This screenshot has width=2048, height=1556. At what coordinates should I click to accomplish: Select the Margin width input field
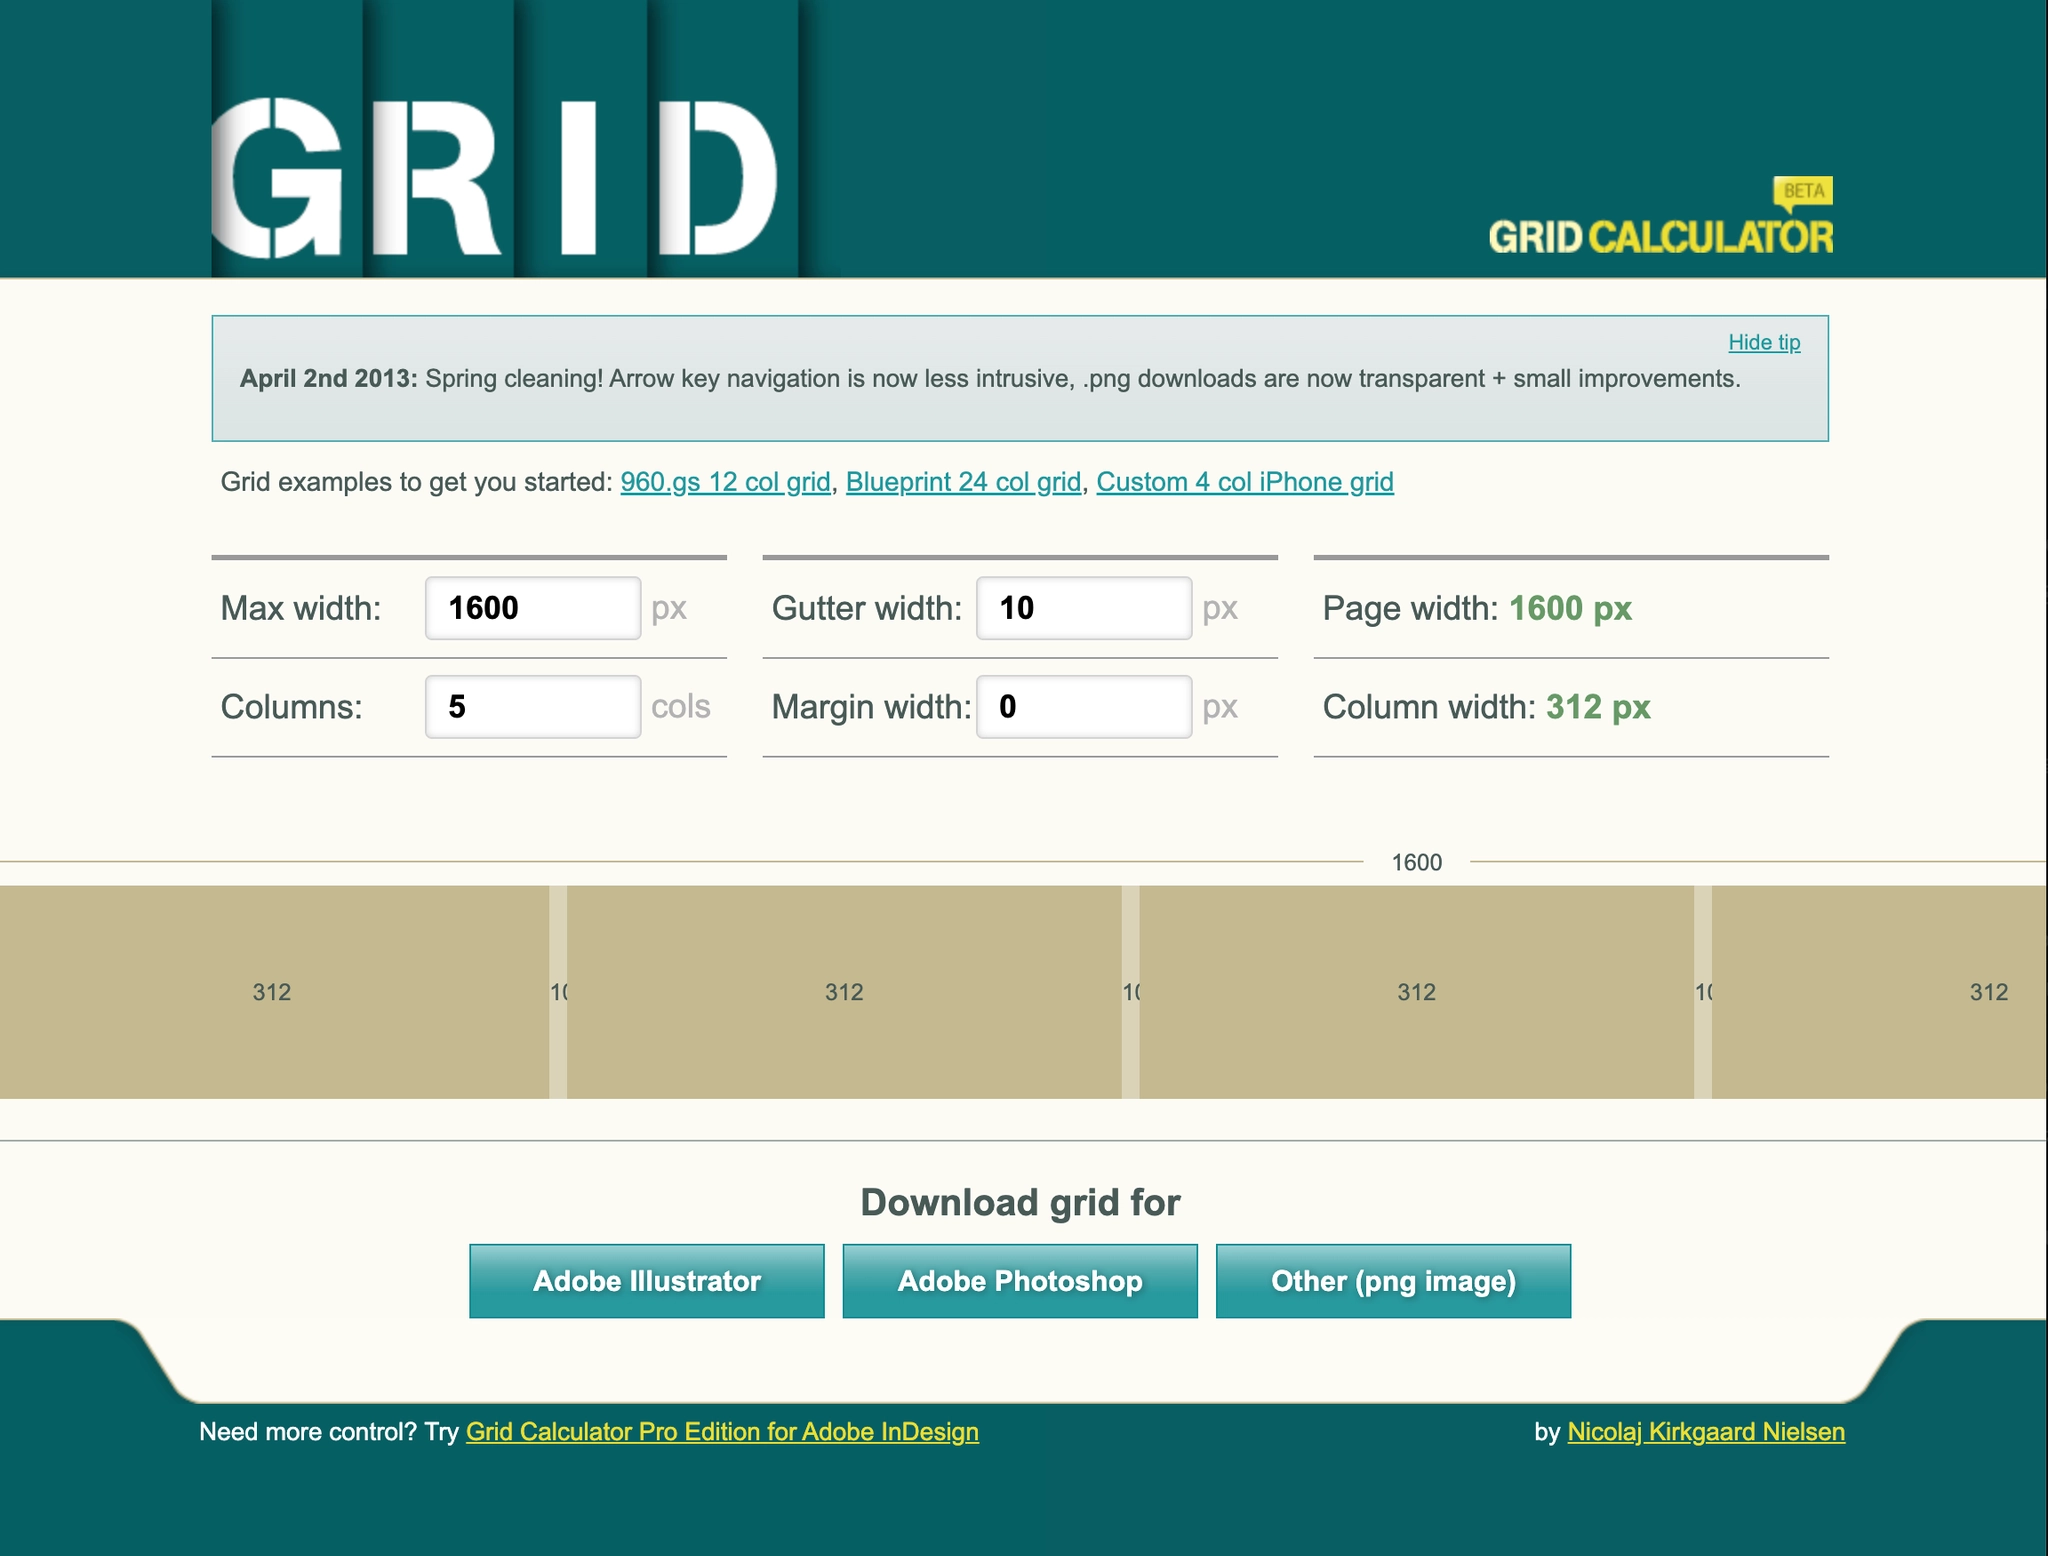(x=1083, y=707)
